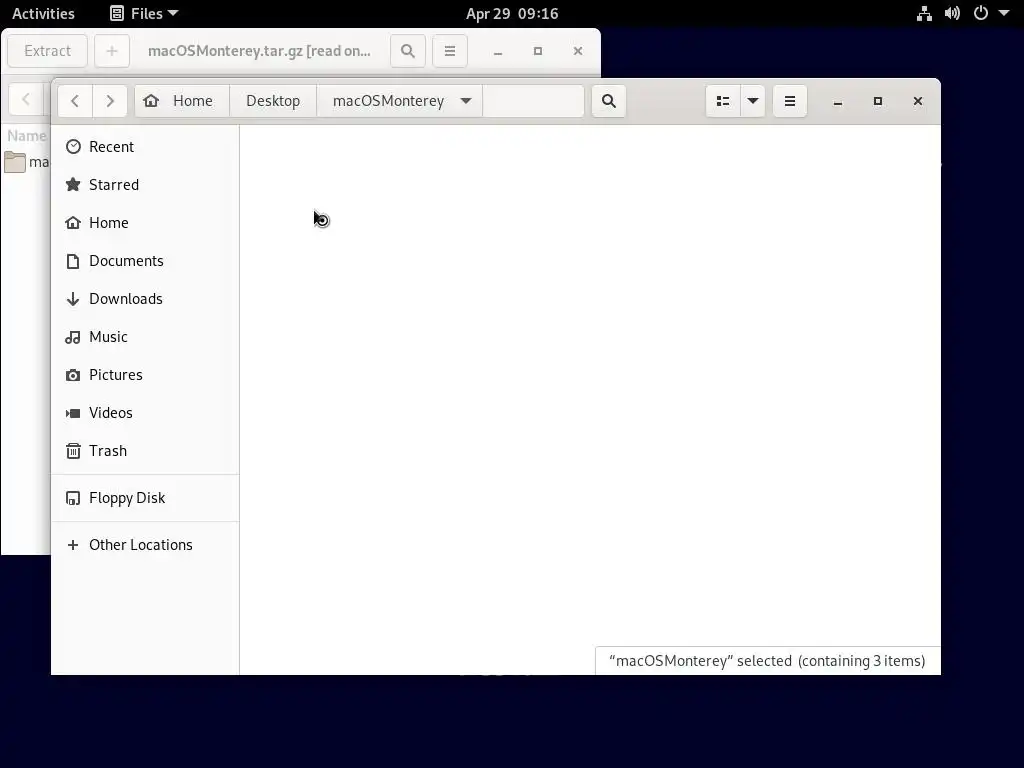Viewport: 1024px width, 768px height.
Task: Click the Documents file icon
Action: [73, 261]
